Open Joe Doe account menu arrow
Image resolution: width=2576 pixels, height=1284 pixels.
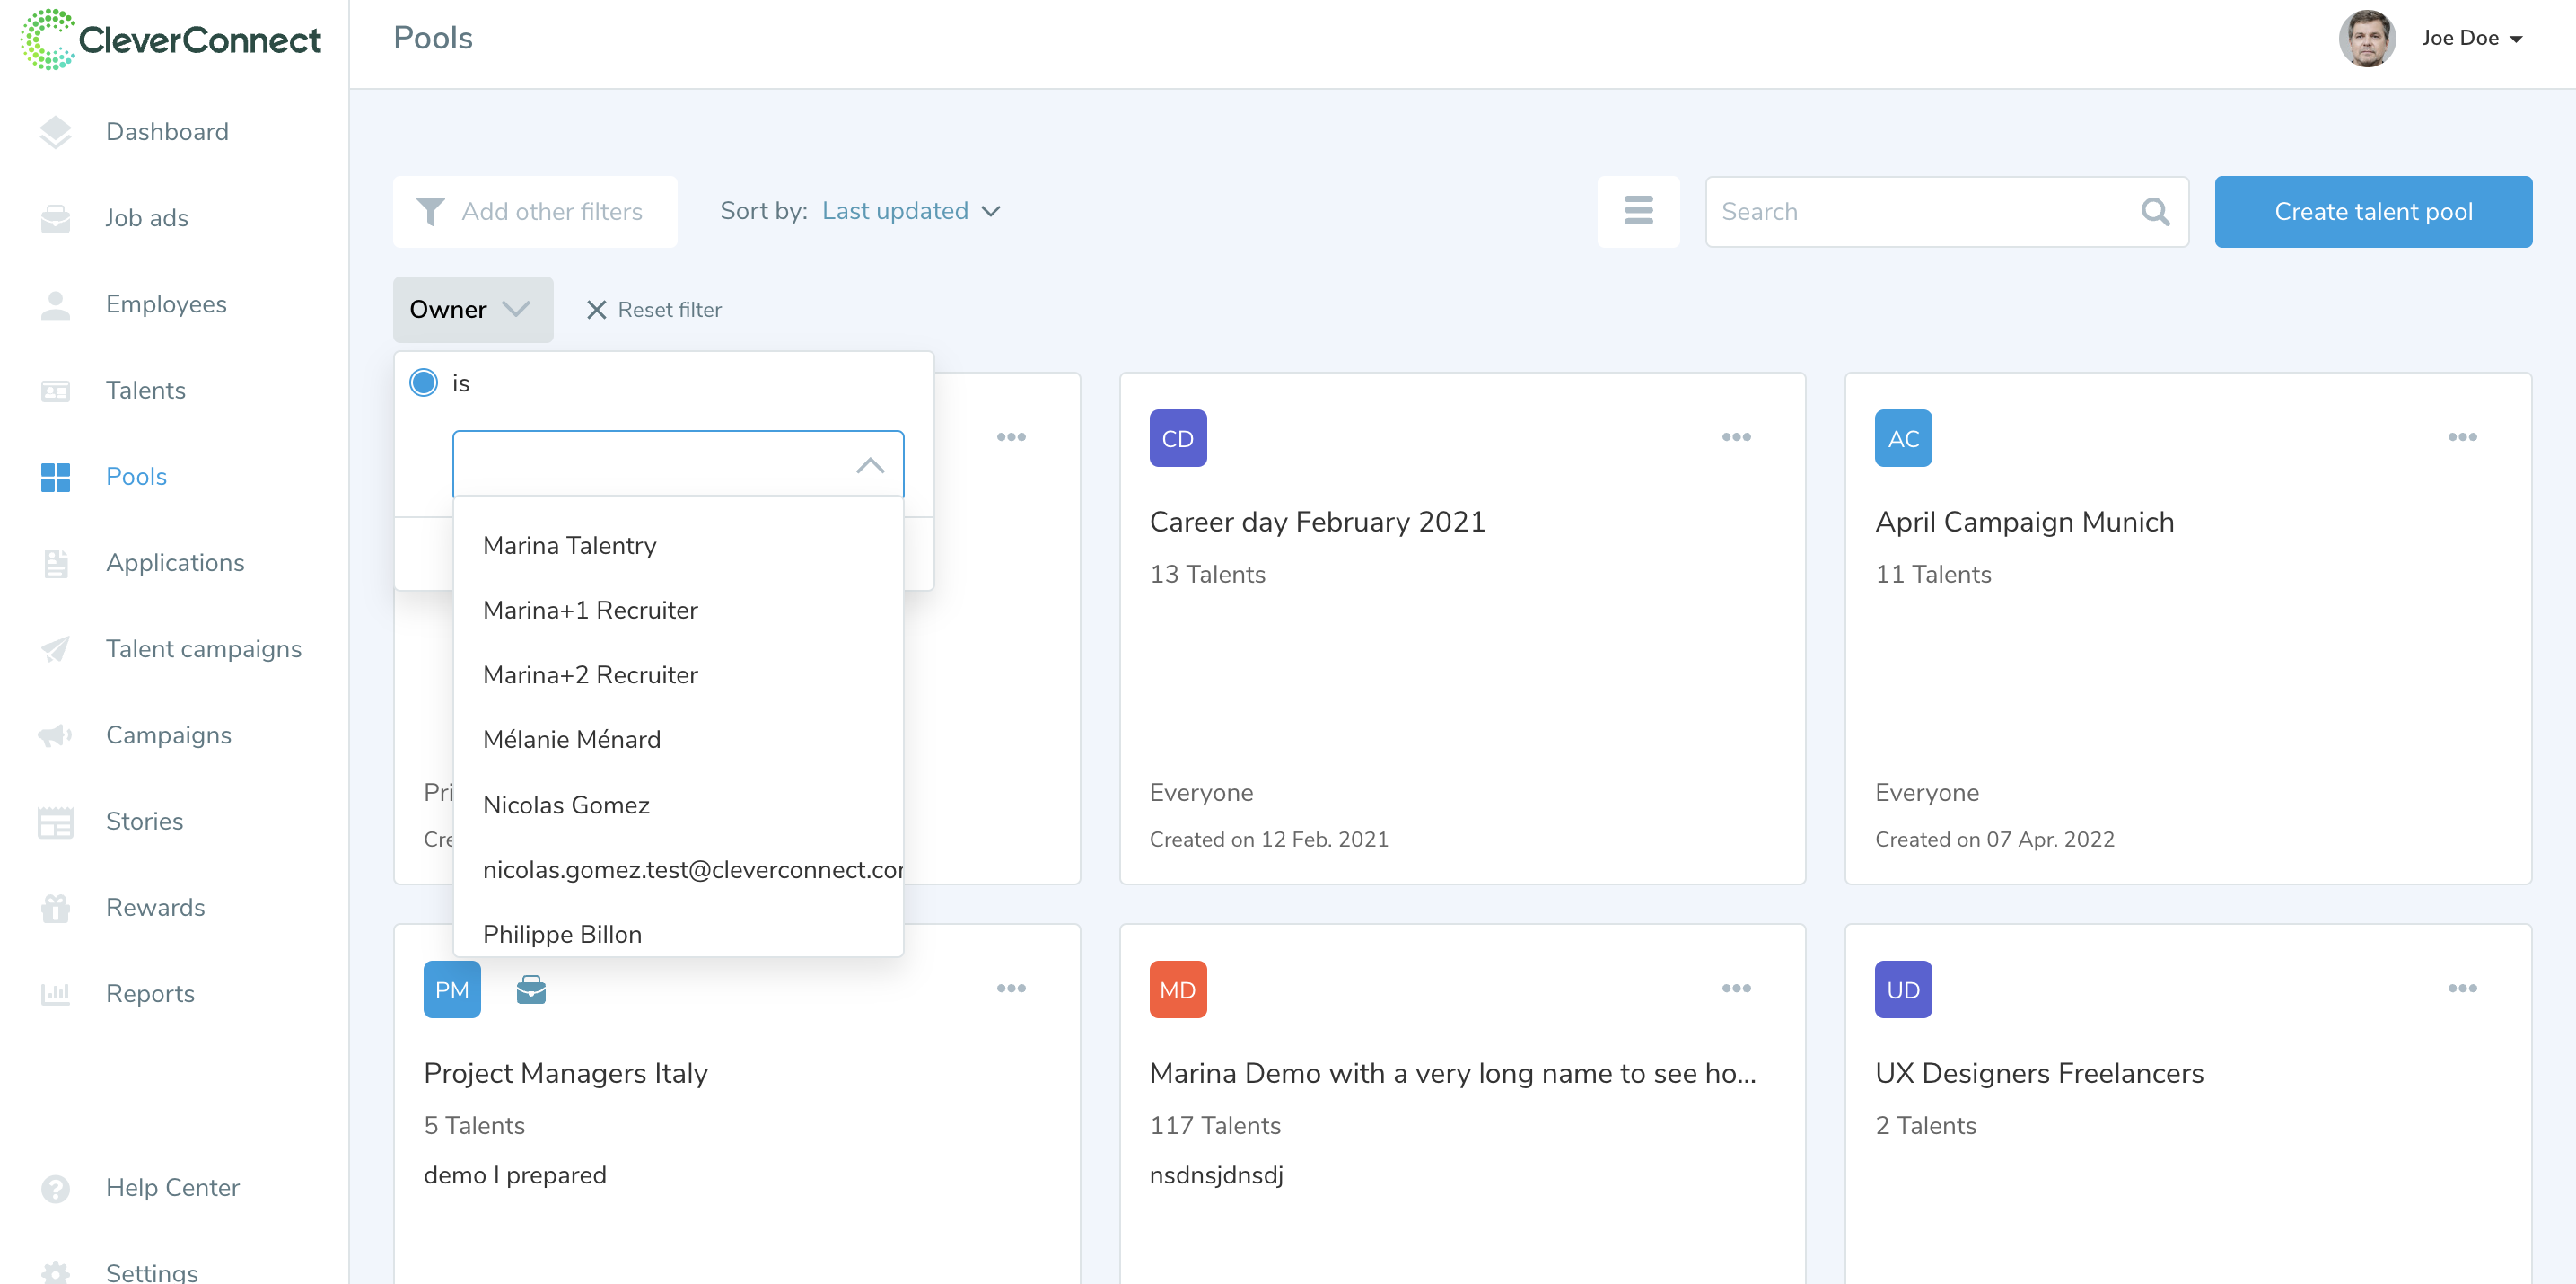2516,39
